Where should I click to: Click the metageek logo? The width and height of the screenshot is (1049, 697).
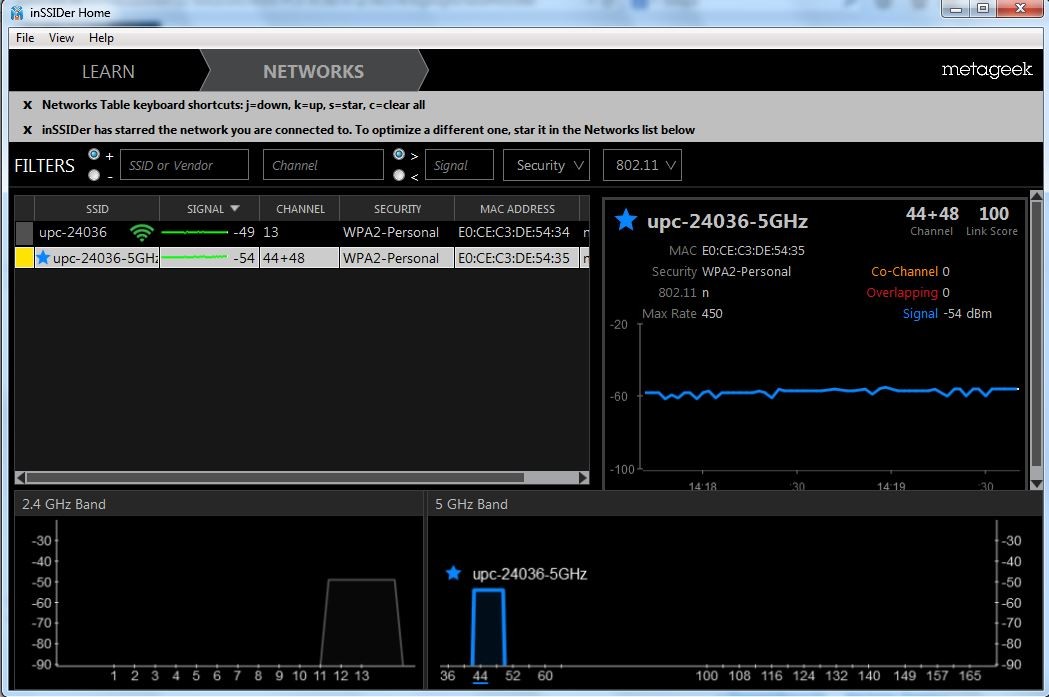(x=986, y=71)
